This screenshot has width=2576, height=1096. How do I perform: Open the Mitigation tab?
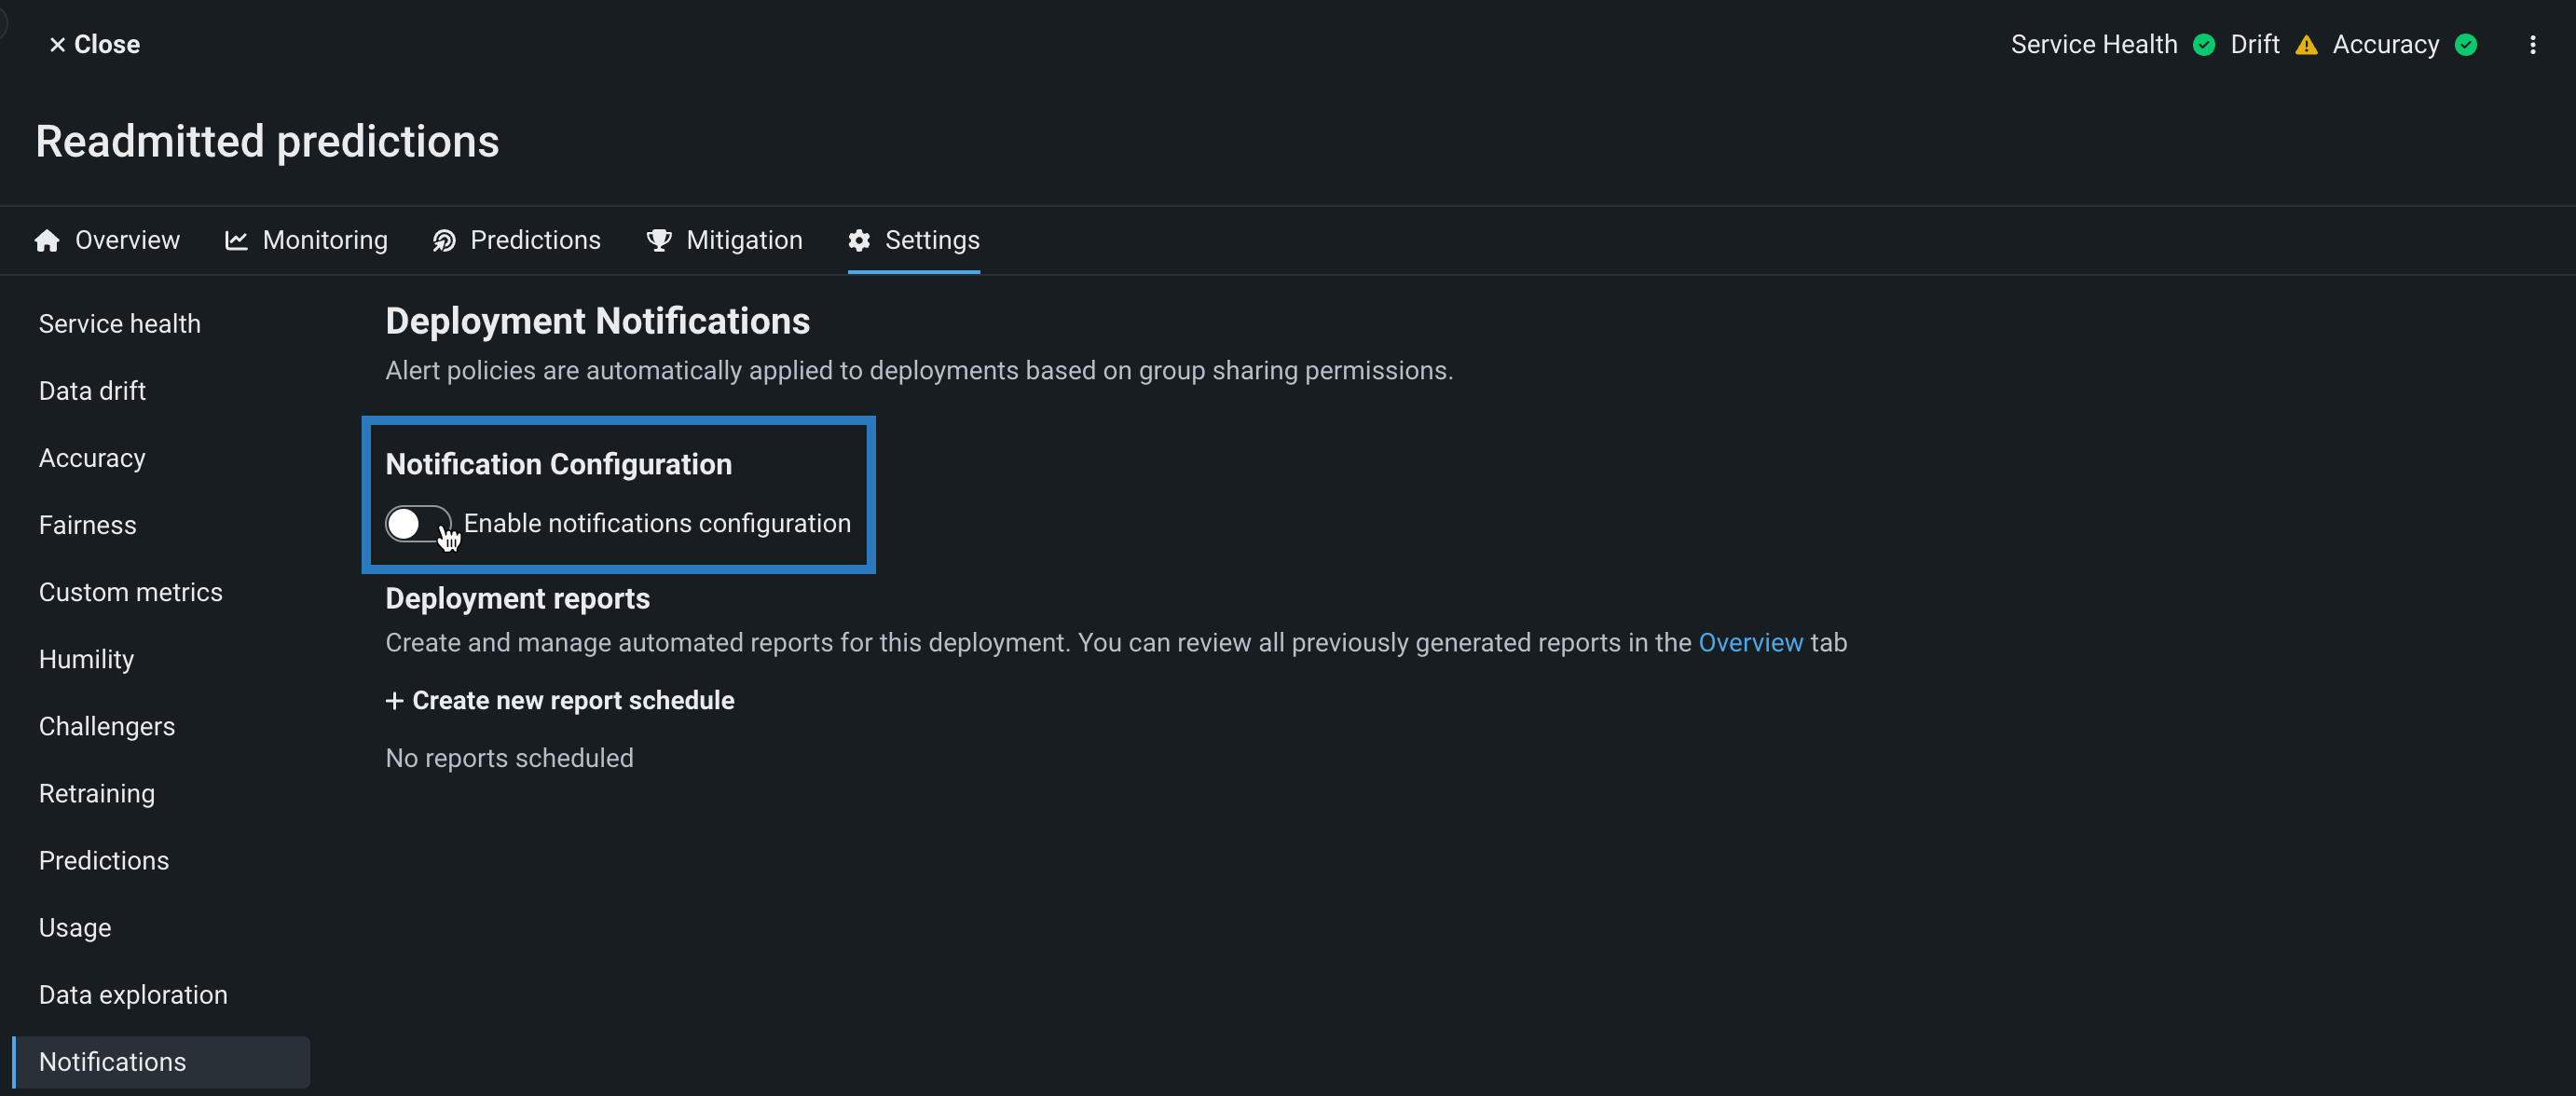pos(743,241)
